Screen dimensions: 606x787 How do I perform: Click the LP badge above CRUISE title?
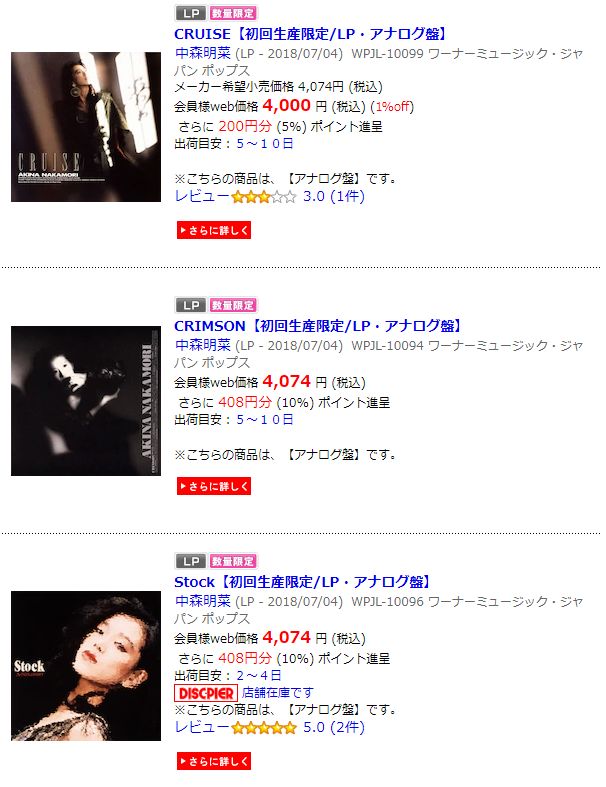[x=191, y=13]
